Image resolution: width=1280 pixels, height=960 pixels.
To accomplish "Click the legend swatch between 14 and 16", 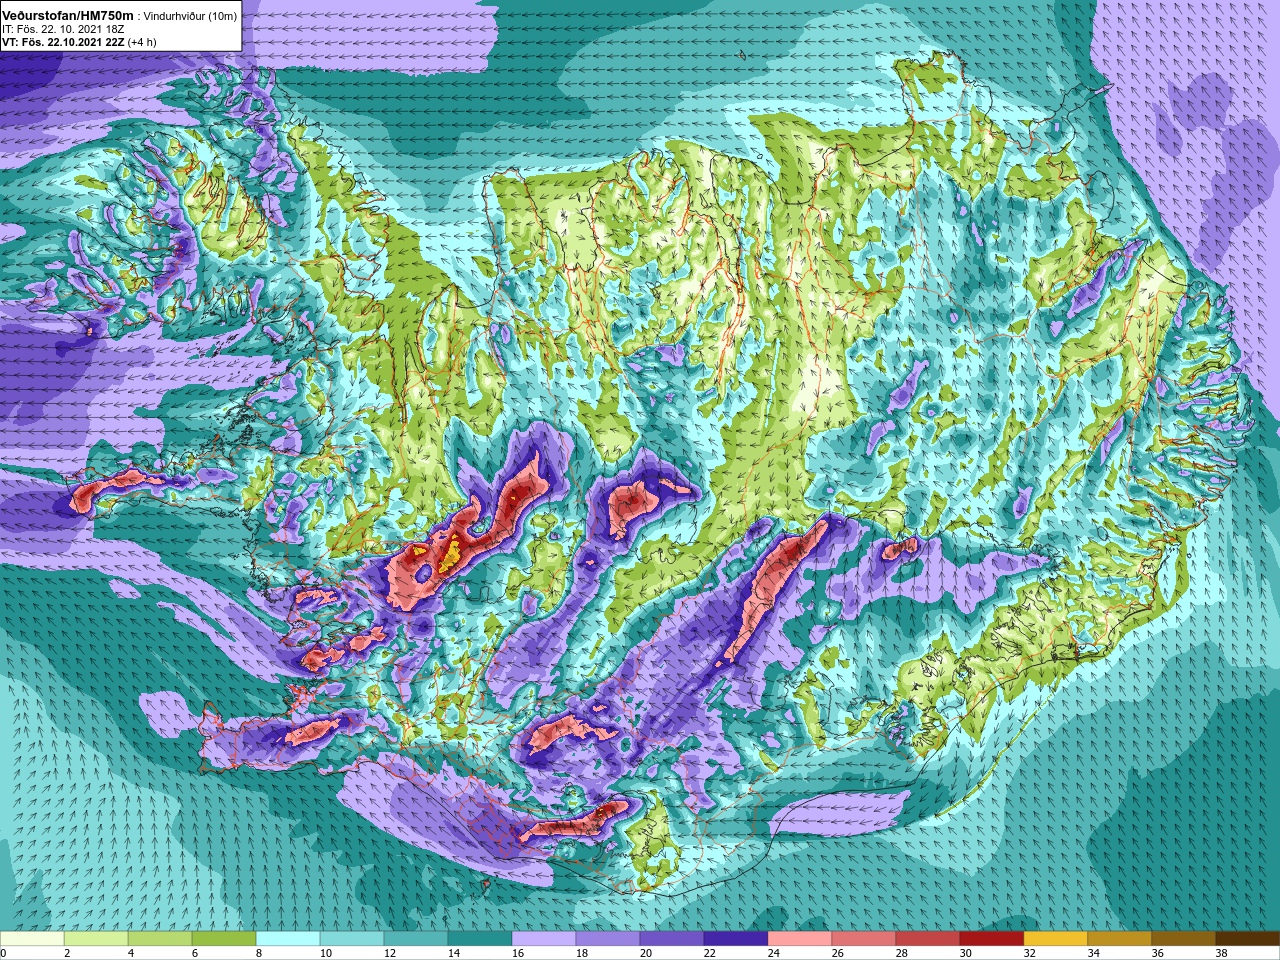I will coord(480,938).
